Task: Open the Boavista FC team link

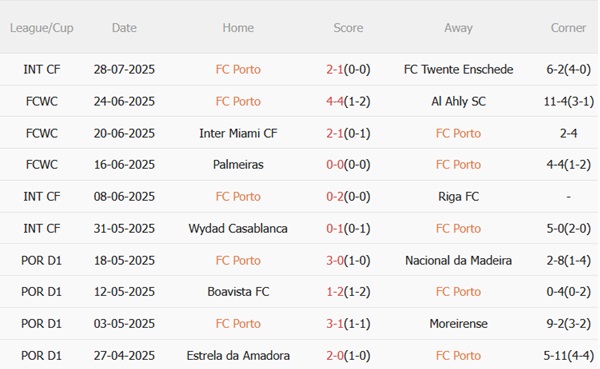Action: pyautogui.click(x=238, y=292)
